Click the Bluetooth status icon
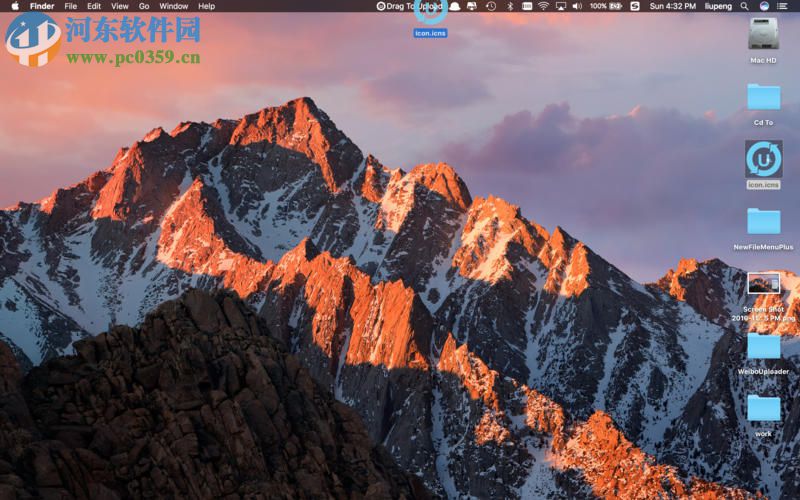 pyautogui.click(x=510, y=6)
